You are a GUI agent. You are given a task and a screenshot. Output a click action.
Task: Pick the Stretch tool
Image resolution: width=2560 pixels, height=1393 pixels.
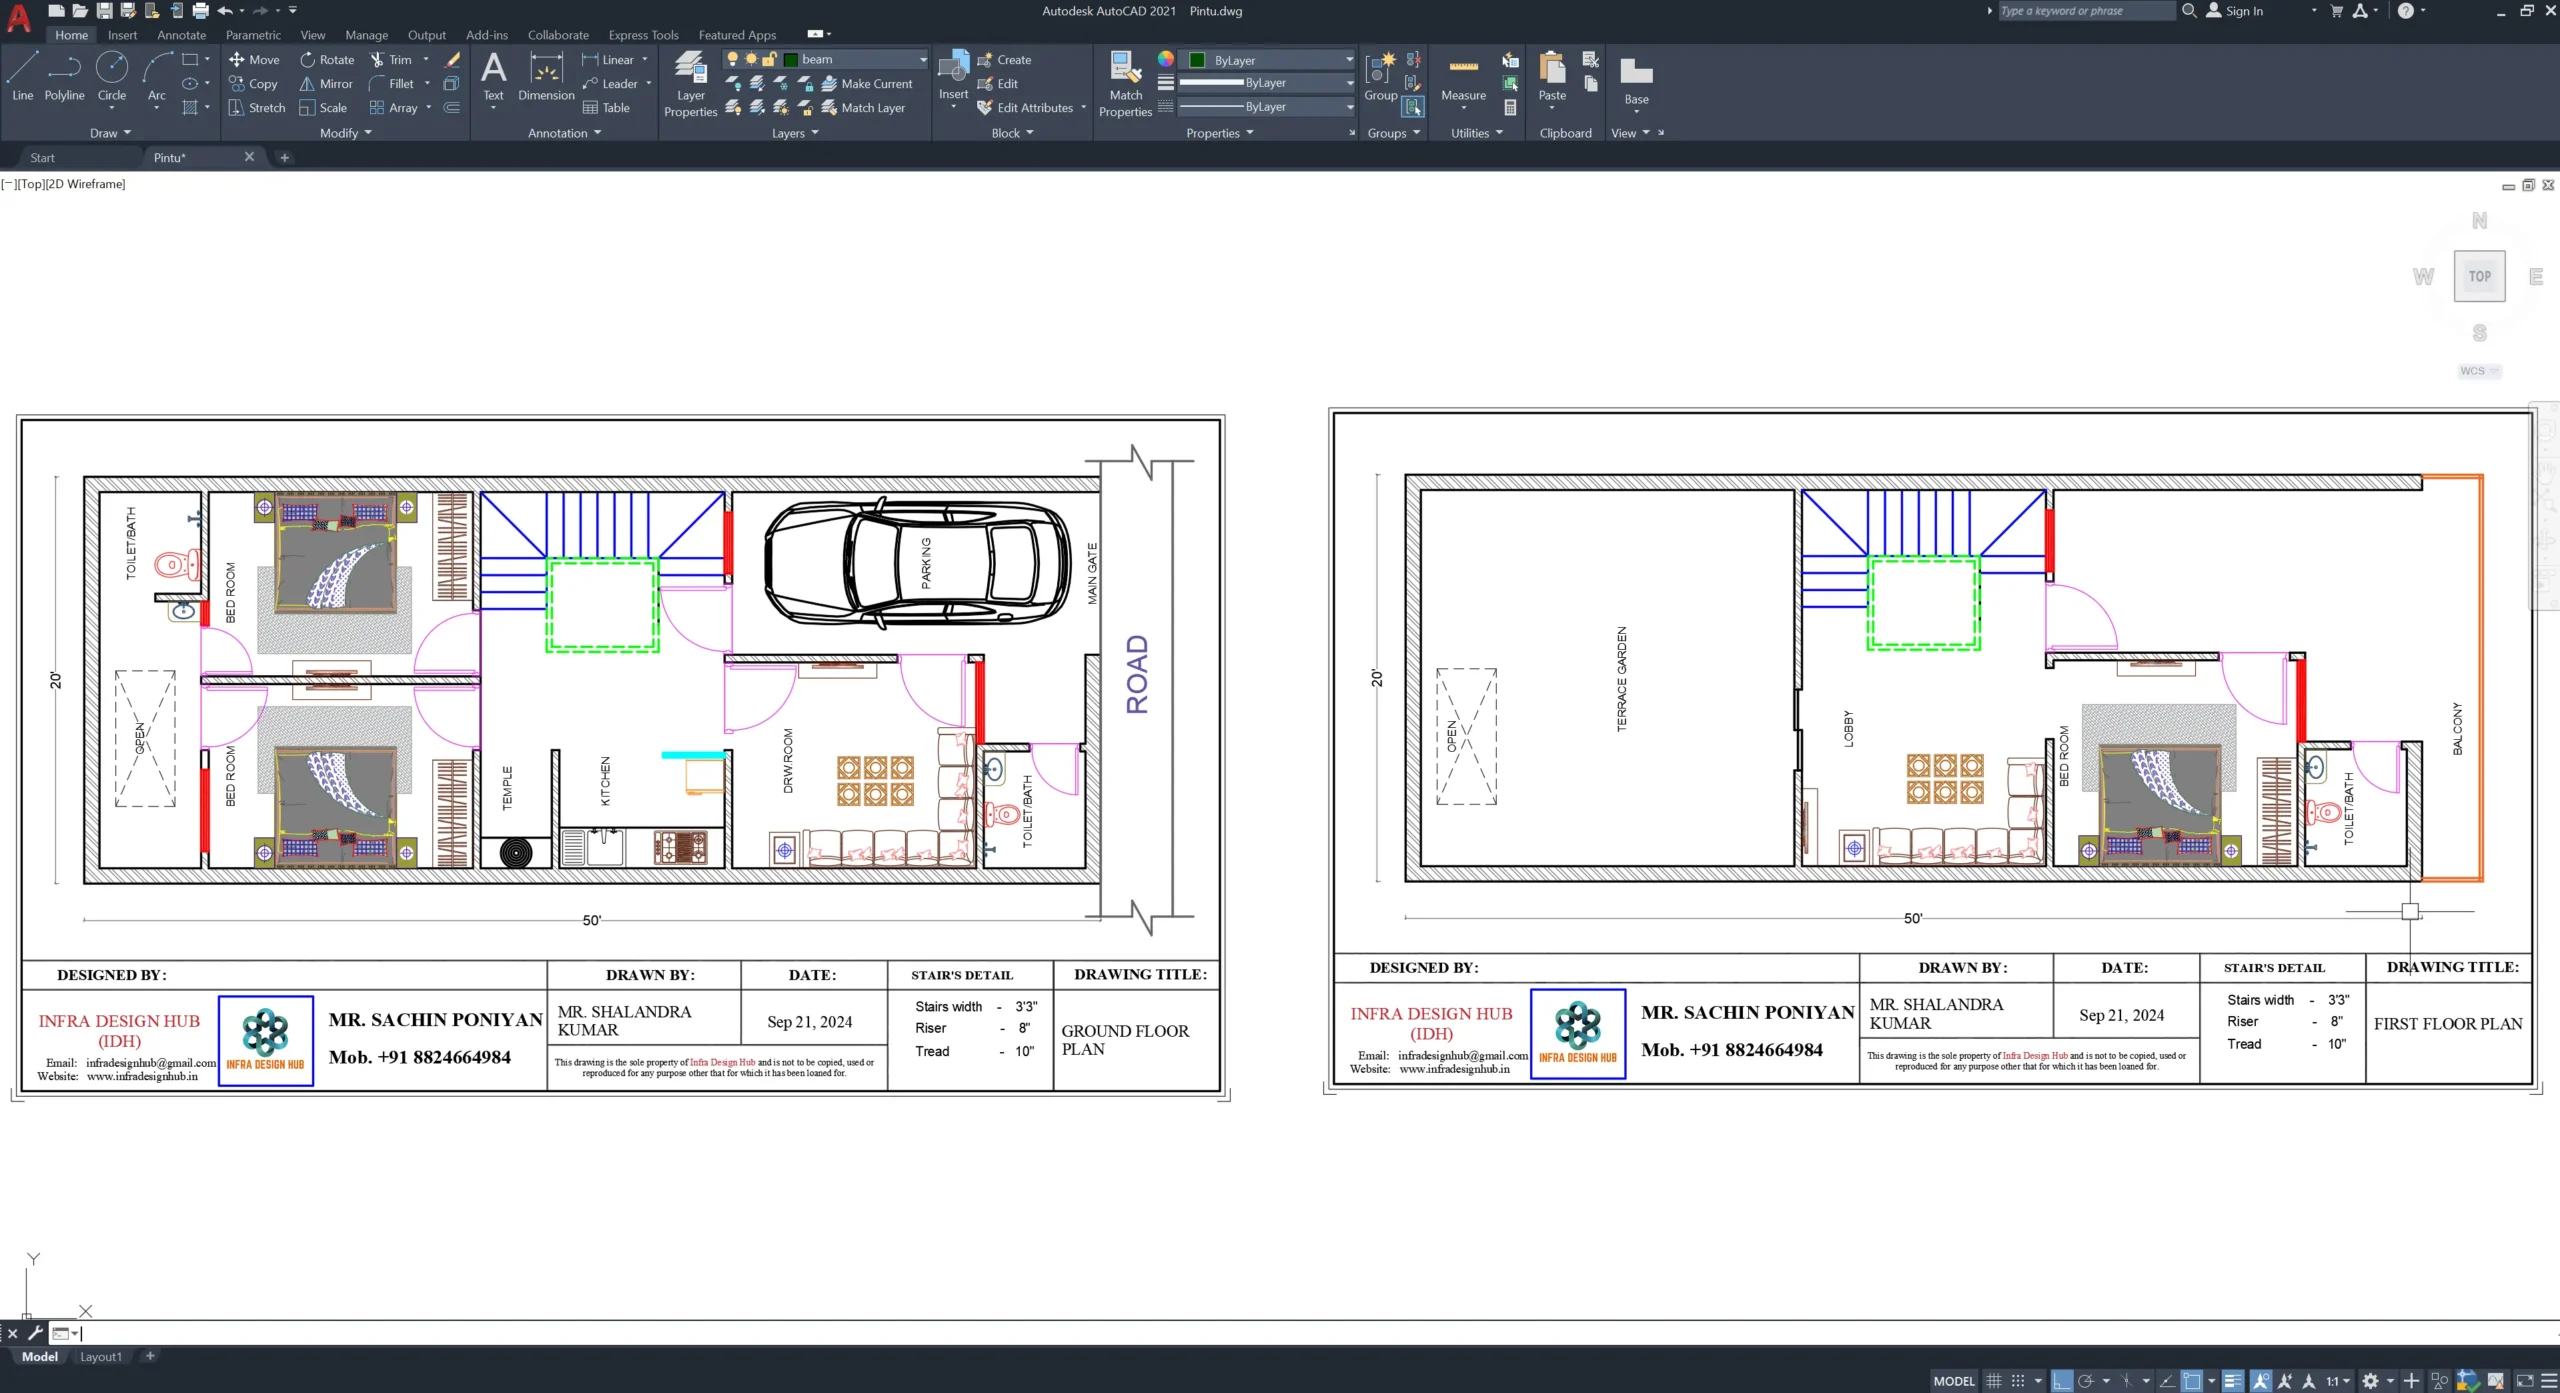point(257,108)
